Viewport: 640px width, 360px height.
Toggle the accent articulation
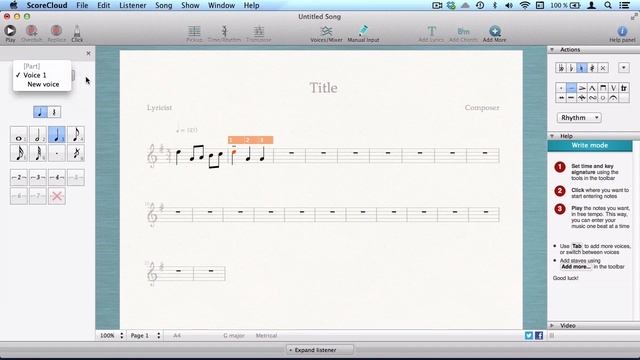[582, 88]
